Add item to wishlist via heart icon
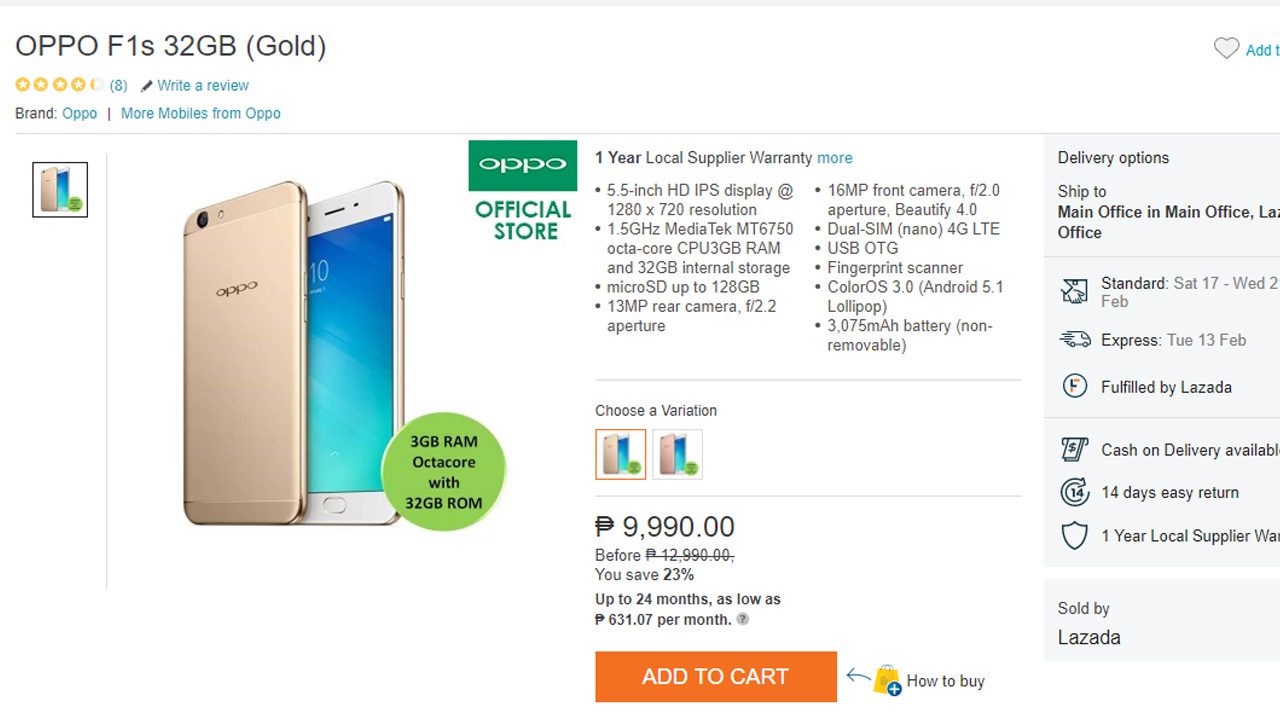This screenshot has height=720, width=1280. pos(1227,48)
